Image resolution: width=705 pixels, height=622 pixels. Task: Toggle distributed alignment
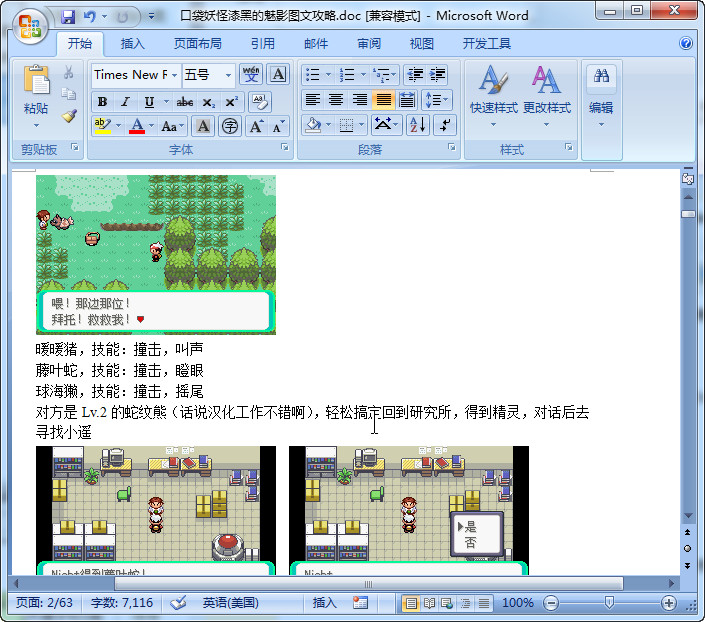click(x=407, y=99)
